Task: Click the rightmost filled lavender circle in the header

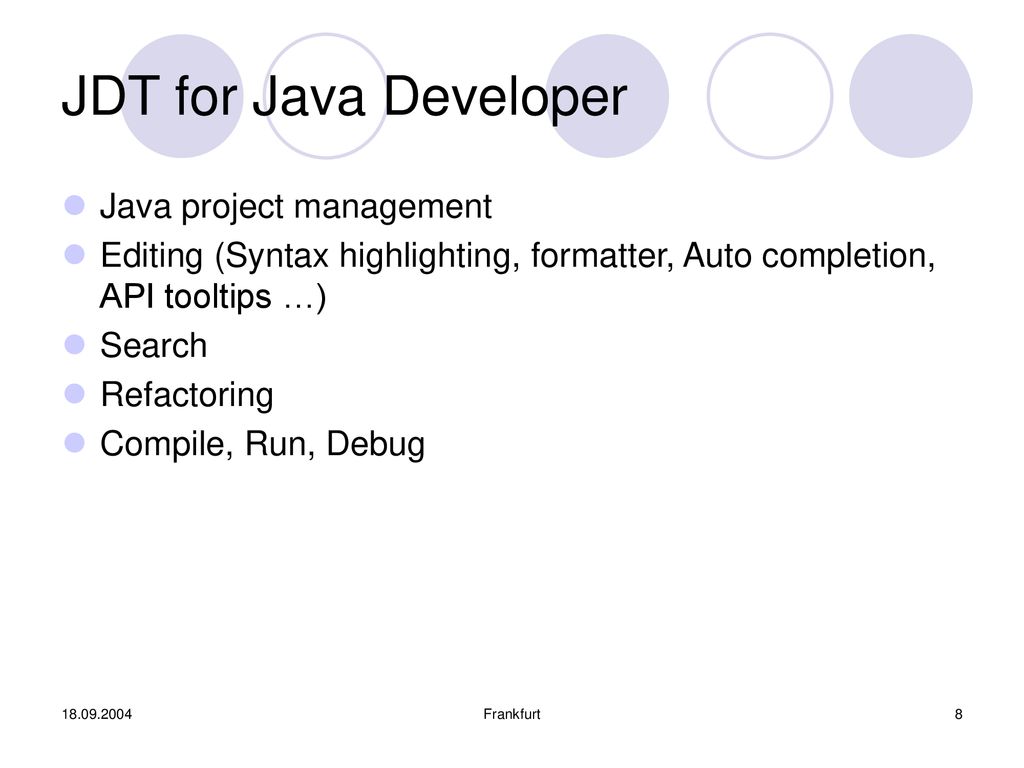Action: (x=910, y=97)
